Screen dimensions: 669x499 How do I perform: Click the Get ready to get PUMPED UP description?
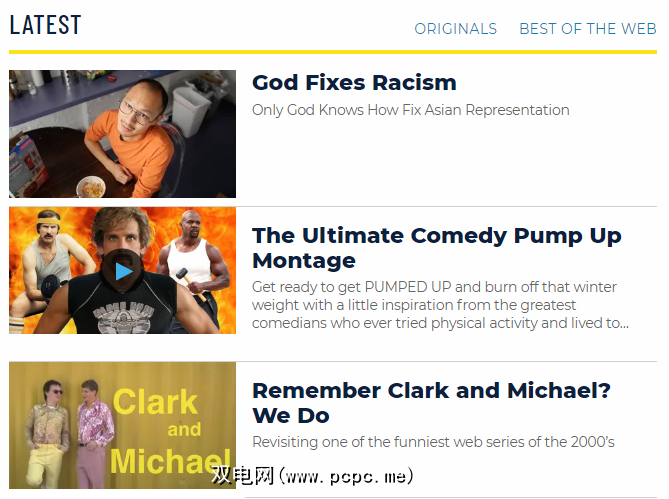440,305
